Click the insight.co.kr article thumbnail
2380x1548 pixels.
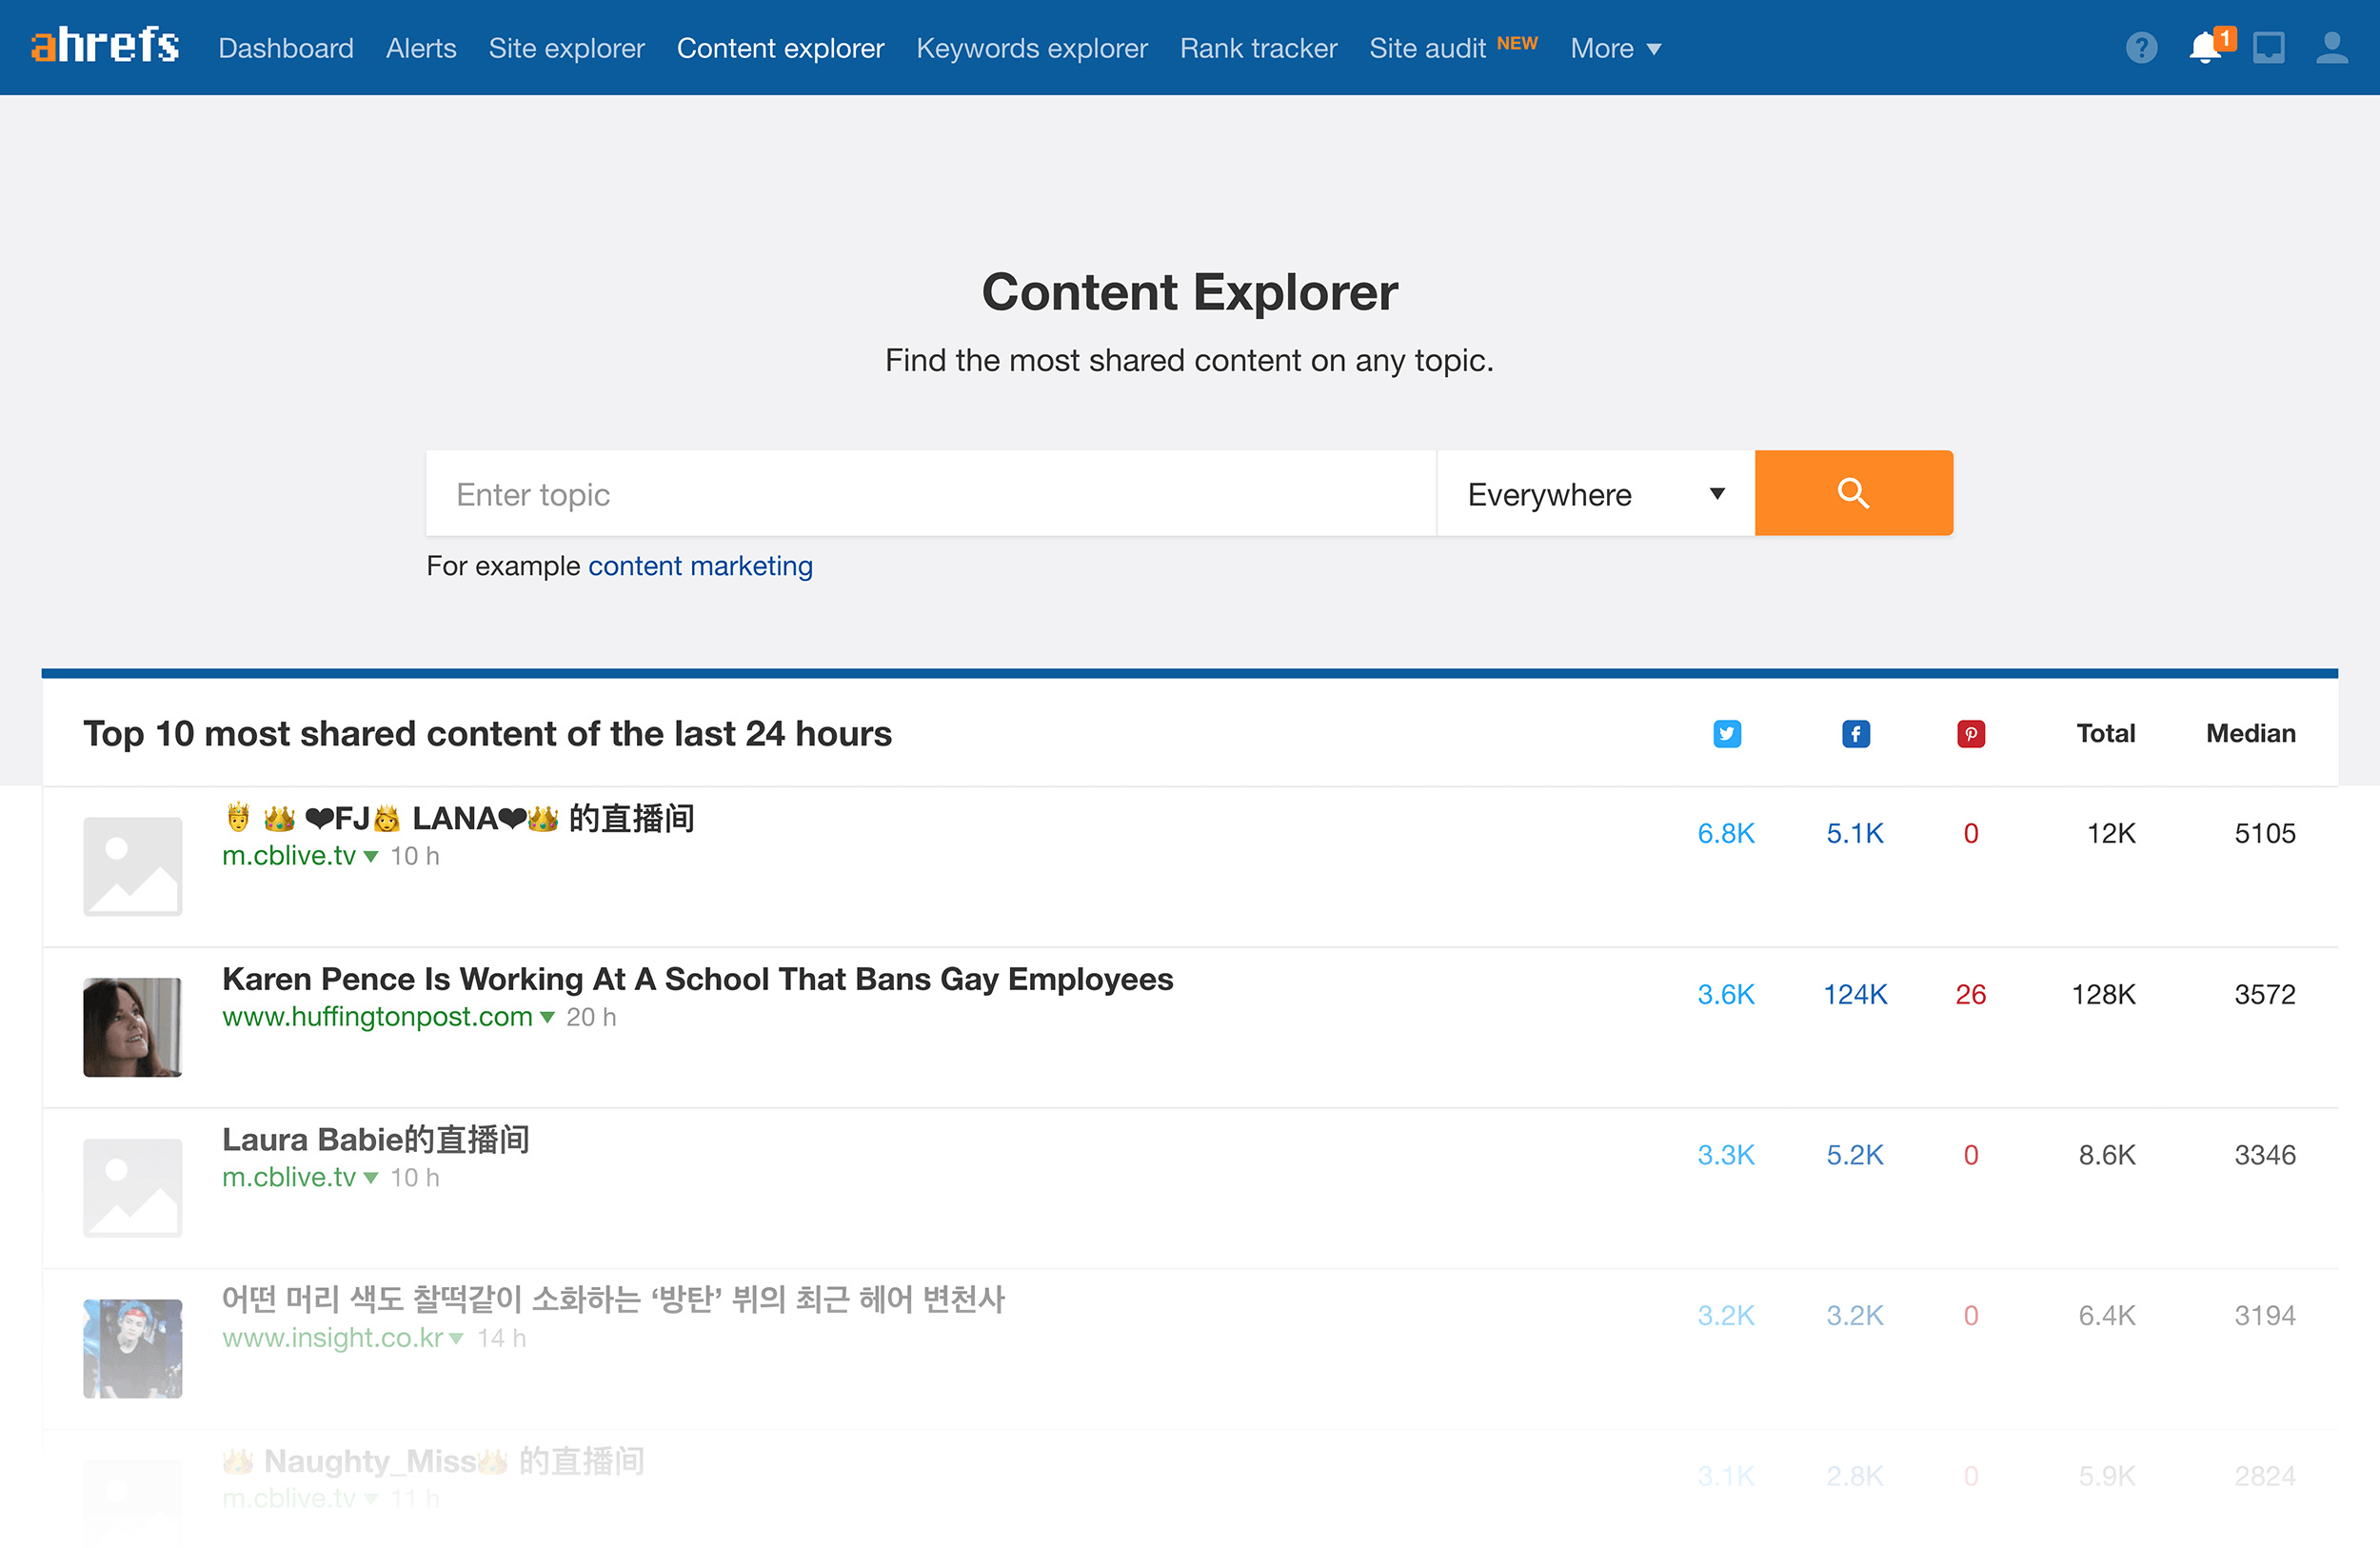tap(133, 1349)
